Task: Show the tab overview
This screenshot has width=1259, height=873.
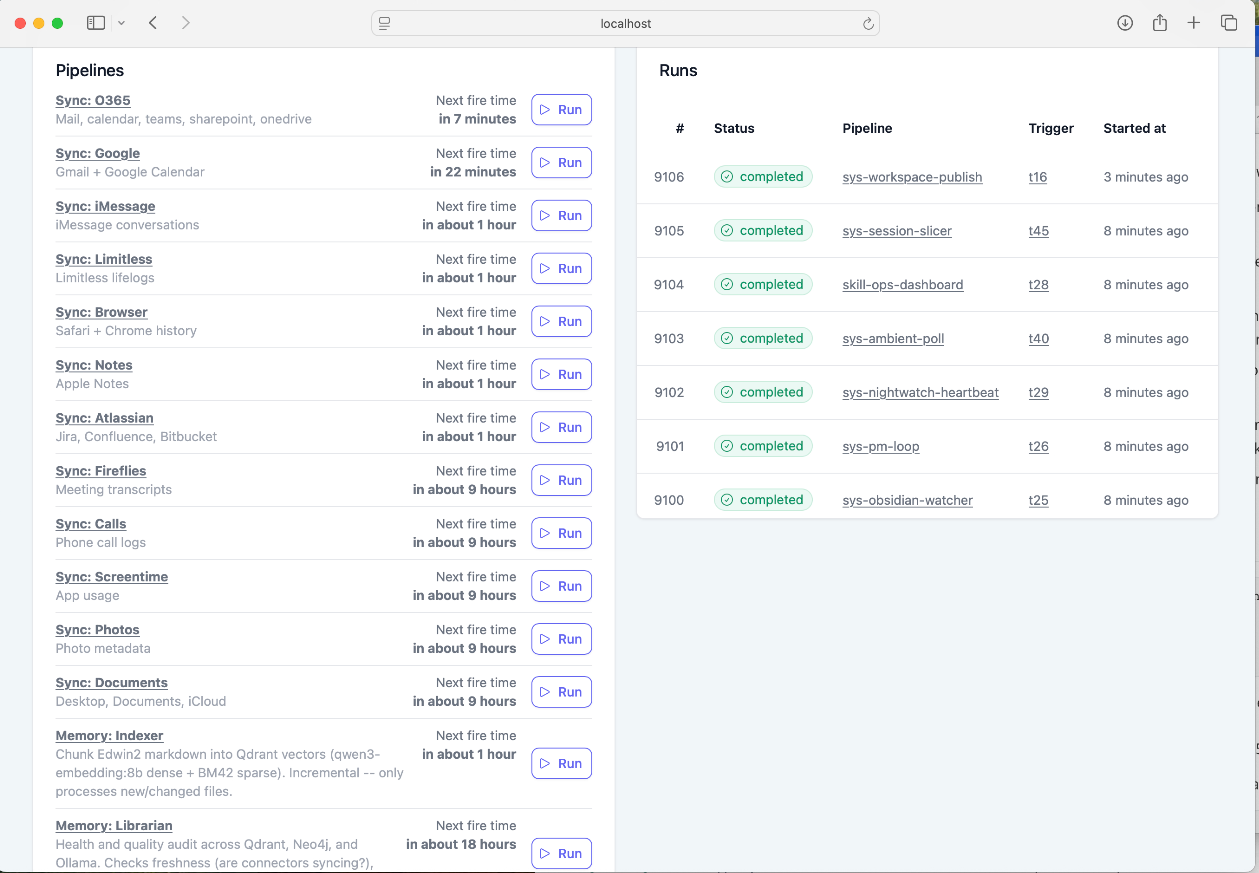Action: [1228, 22]
